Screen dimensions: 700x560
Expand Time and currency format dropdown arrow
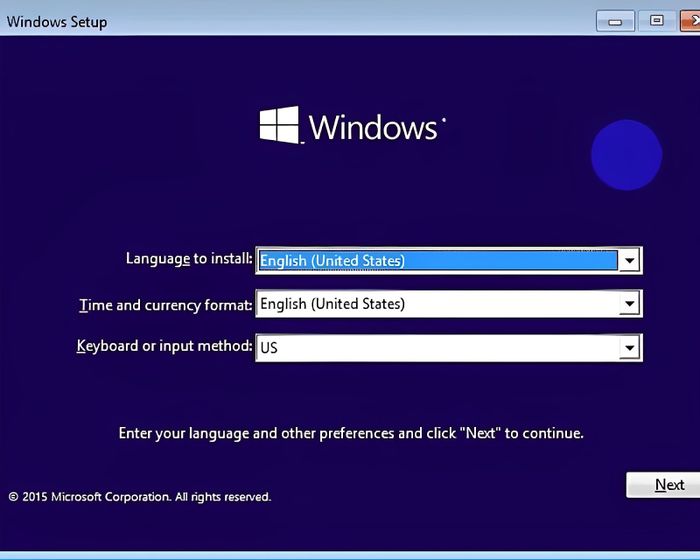coord(629,304)
